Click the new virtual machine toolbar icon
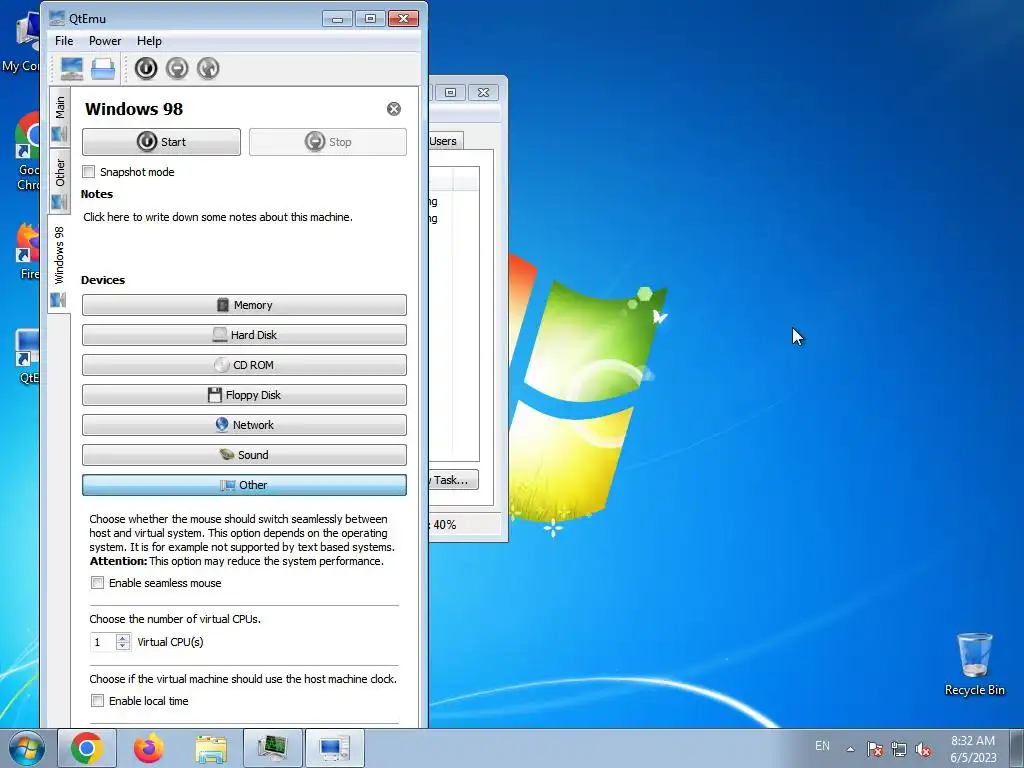The height and width of the screenshot is (768, 1024). 71,69
